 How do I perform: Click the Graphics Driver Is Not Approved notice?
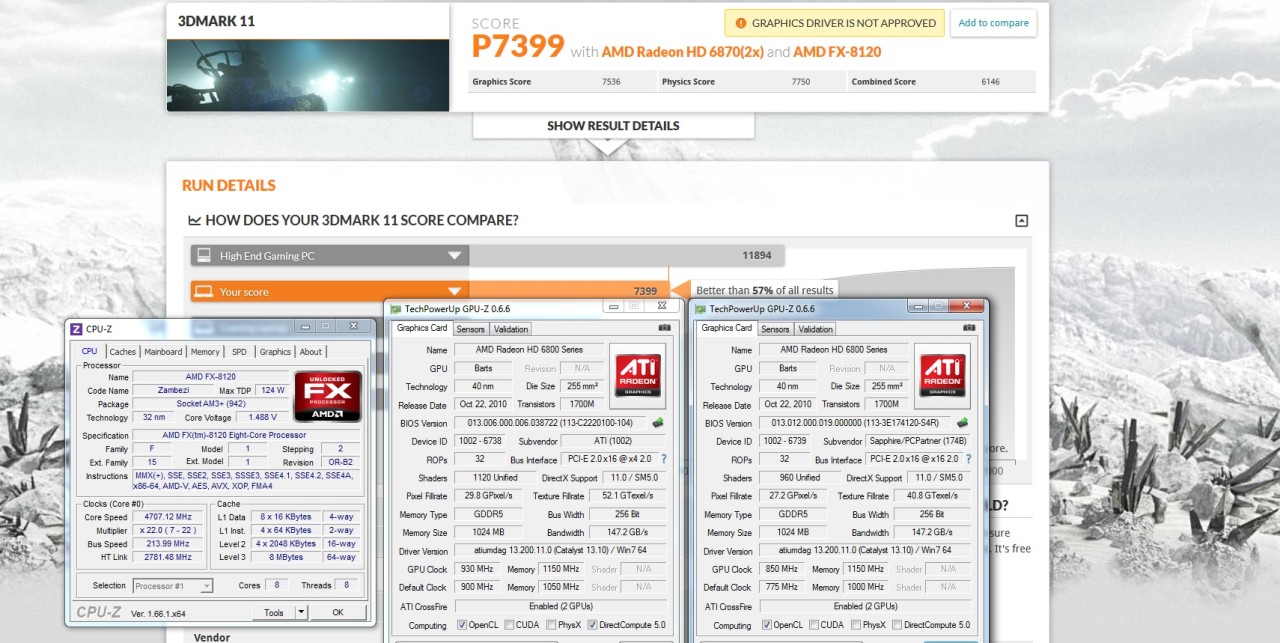(834, 23)
